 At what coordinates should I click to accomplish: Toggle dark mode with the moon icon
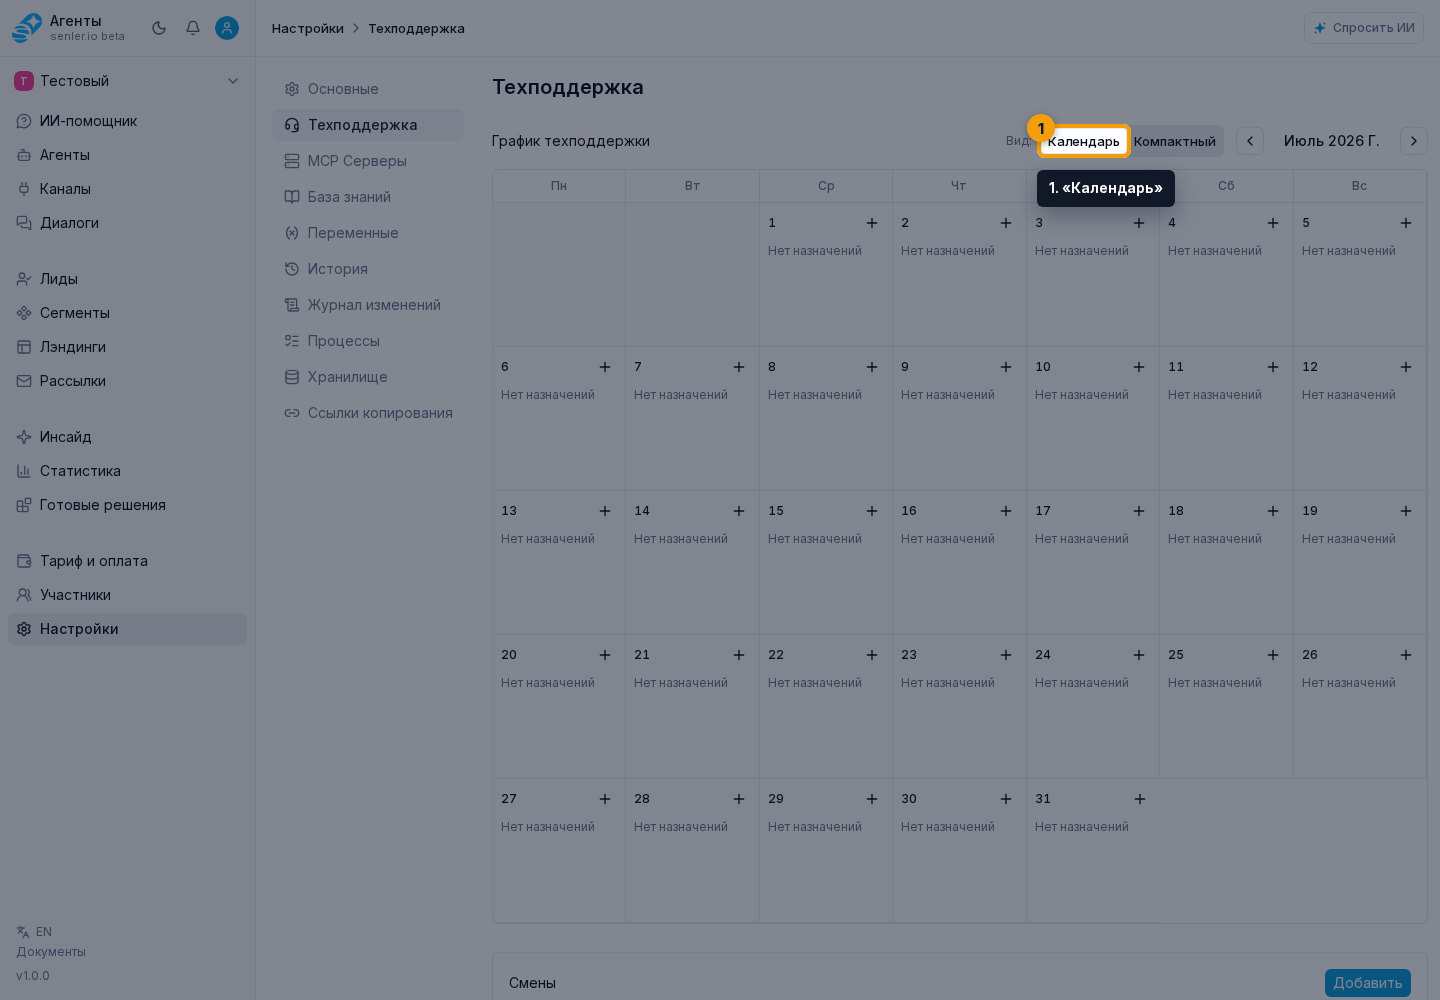[x=159, y=28]
